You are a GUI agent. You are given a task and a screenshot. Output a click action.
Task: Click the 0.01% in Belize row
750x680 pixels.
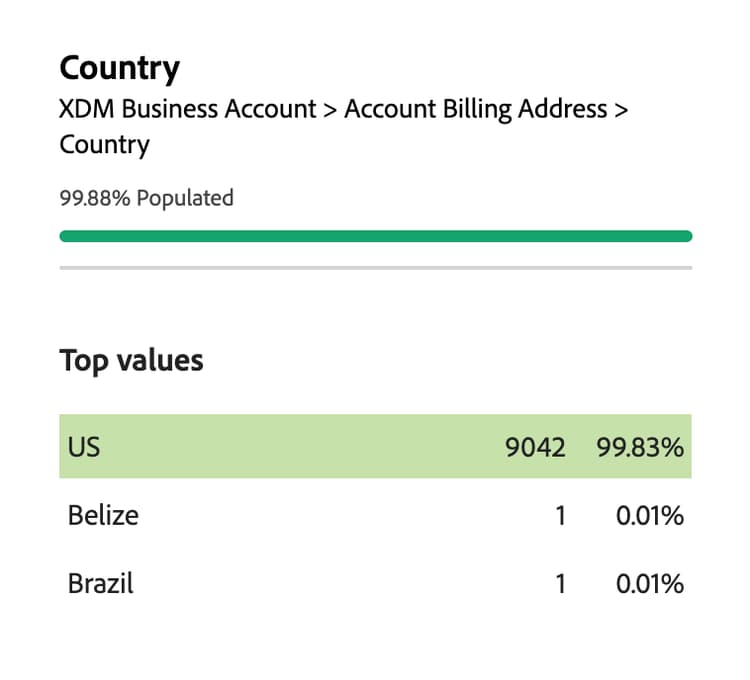[x=650, y=515]
